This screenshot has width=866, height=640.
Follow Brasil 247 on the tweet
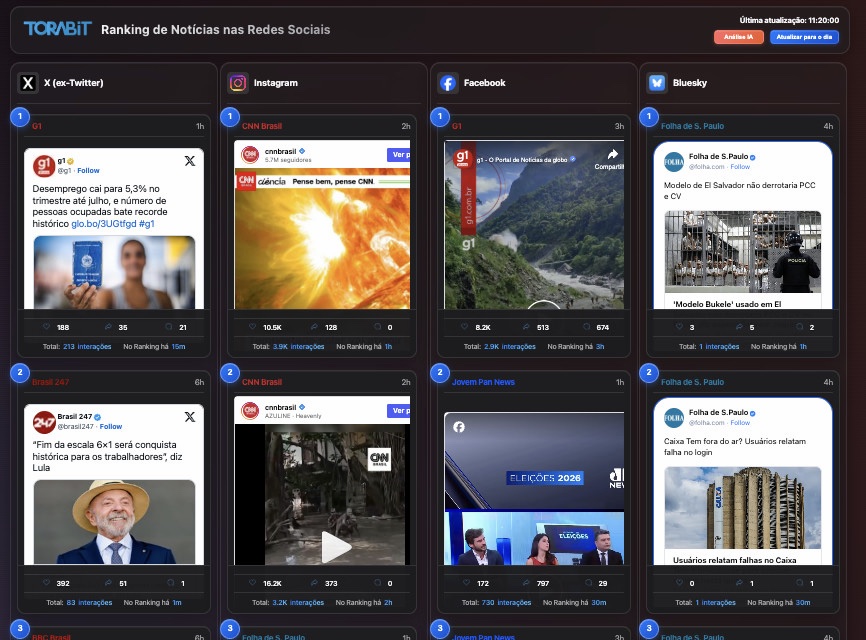click(x=110, y=426)
